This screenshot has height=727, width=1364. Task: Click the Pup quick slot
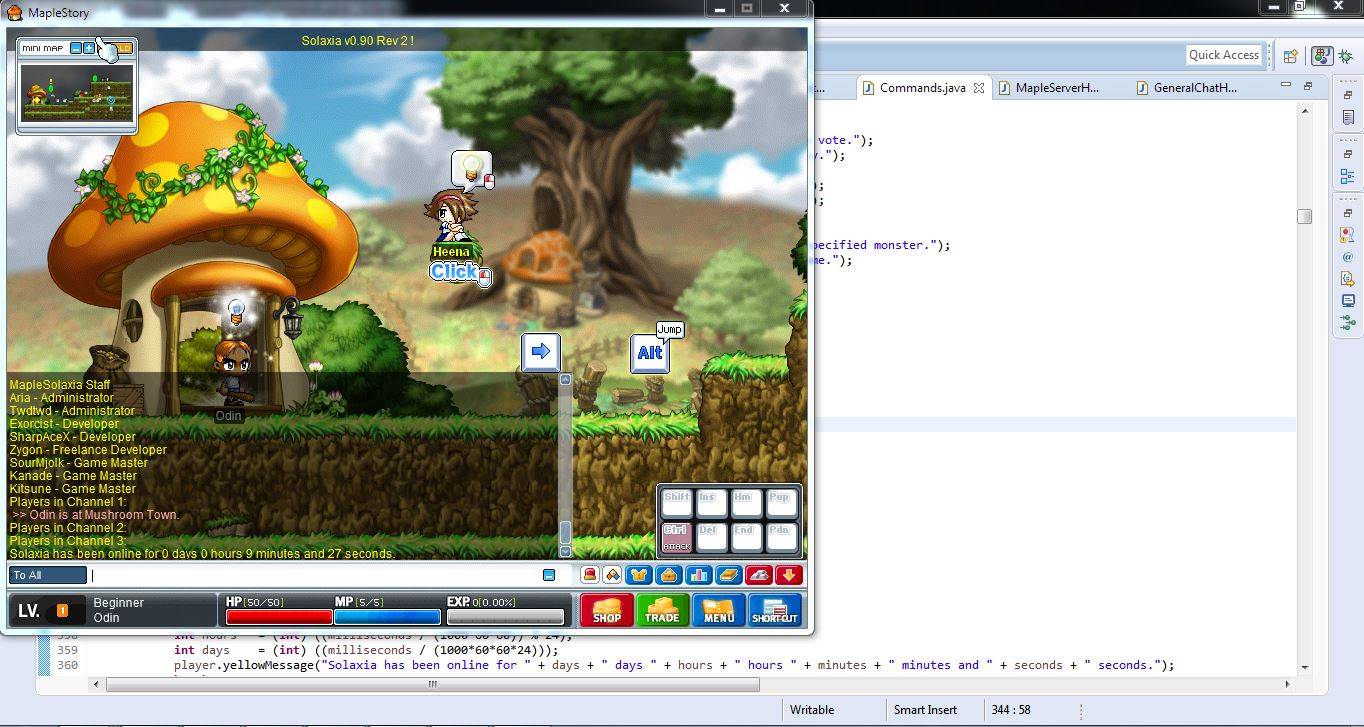click(780, 503)
